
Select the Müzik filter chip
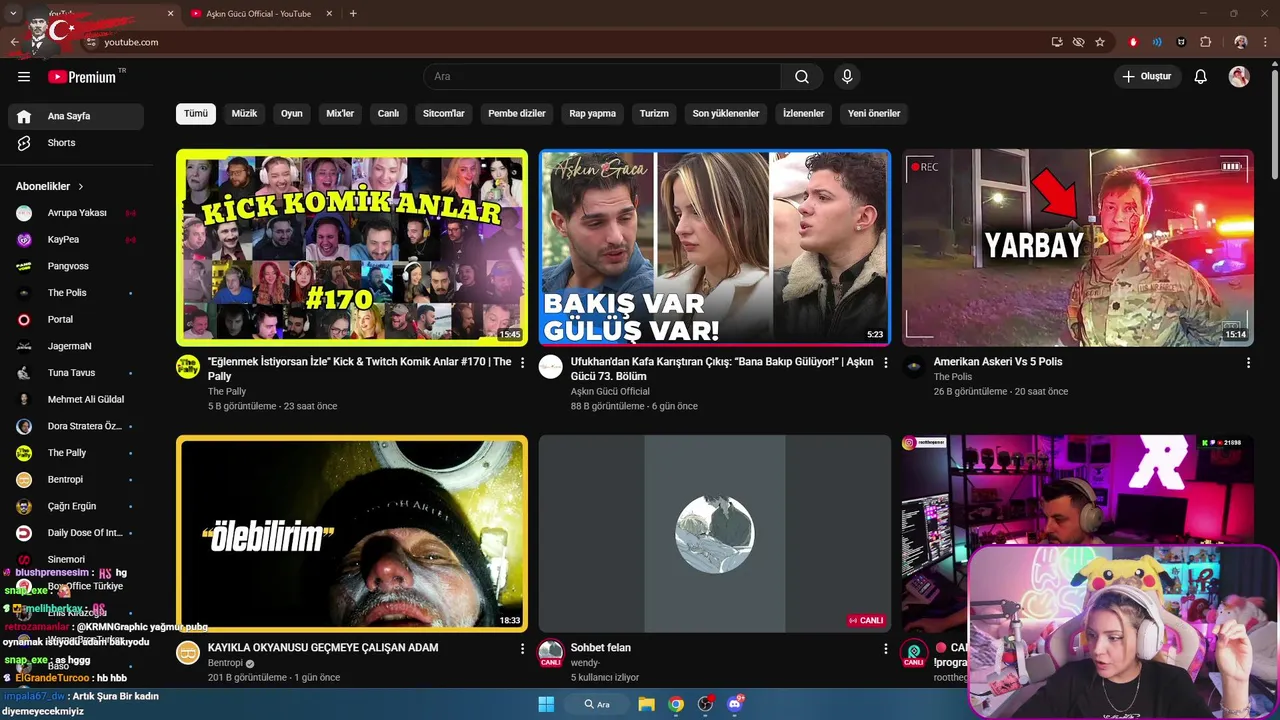click(x=244, y=113)
